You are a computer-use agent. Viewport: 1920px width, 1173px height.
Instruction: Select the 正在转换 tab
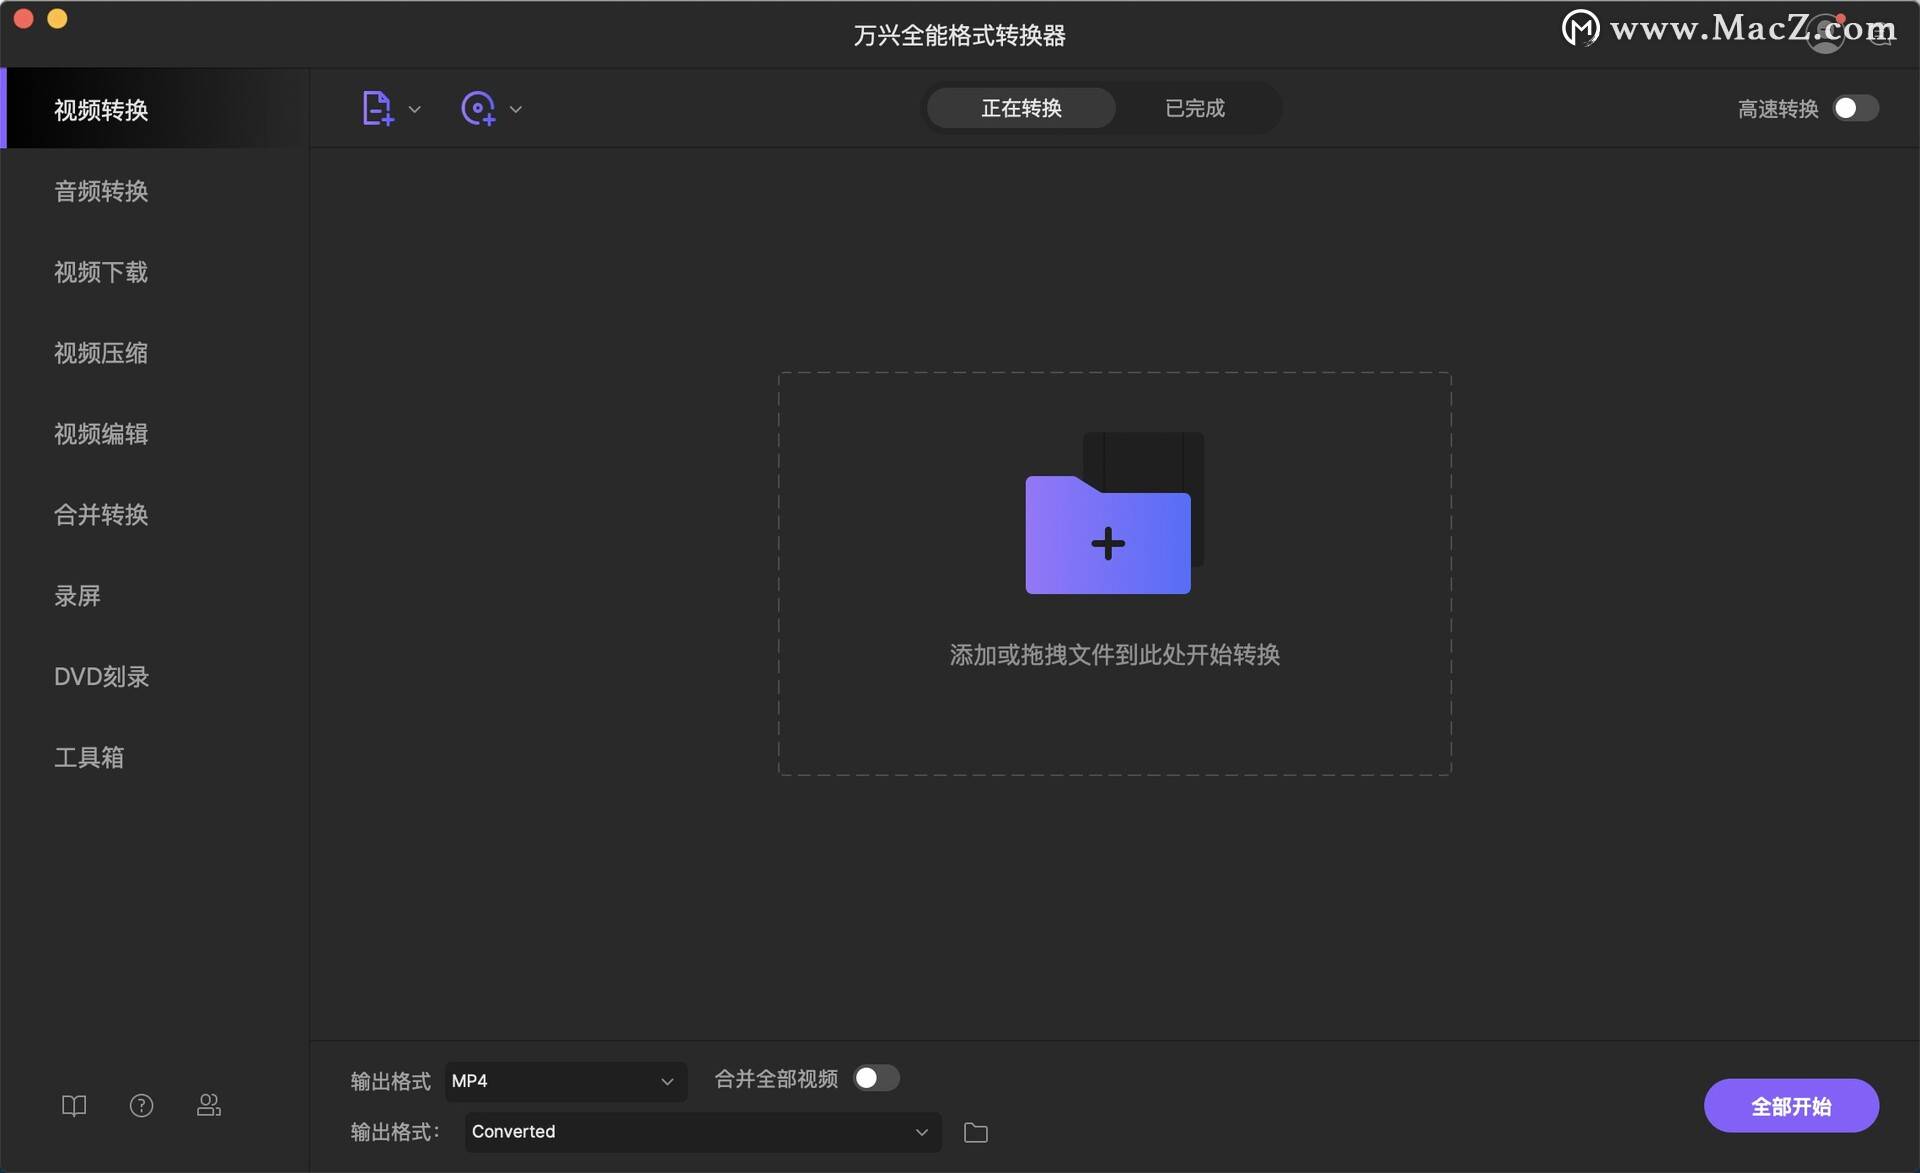pyautogui.click(x=1020, y=107)
